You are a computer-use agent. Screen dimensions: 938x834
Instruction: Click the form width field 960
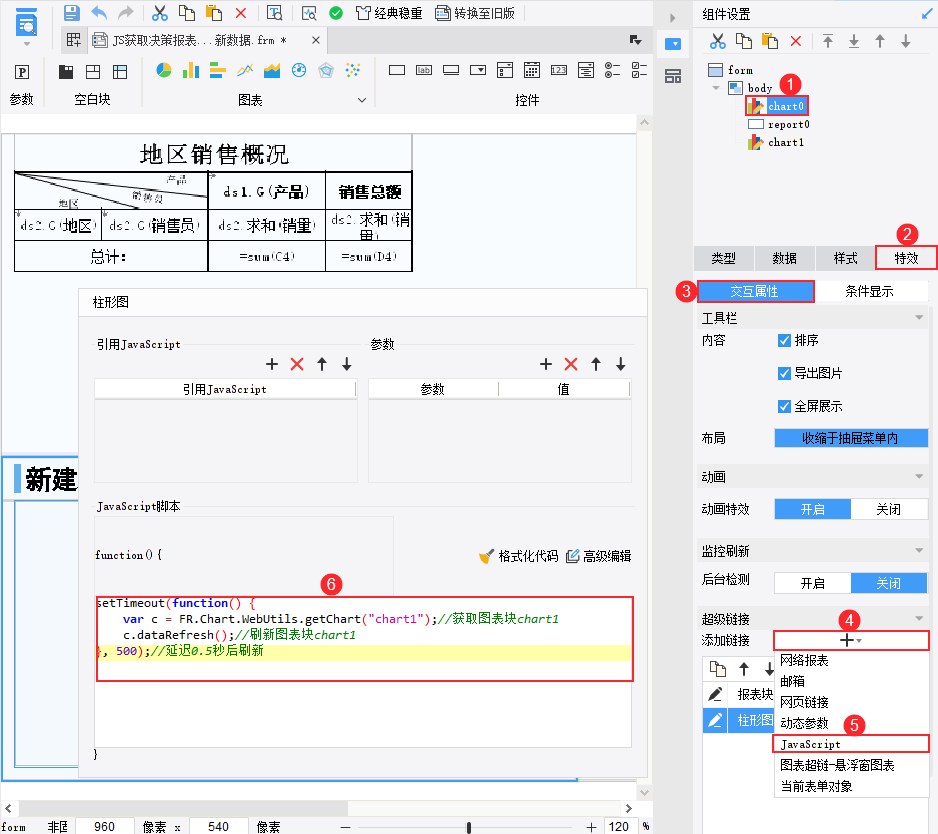[104, 826]
